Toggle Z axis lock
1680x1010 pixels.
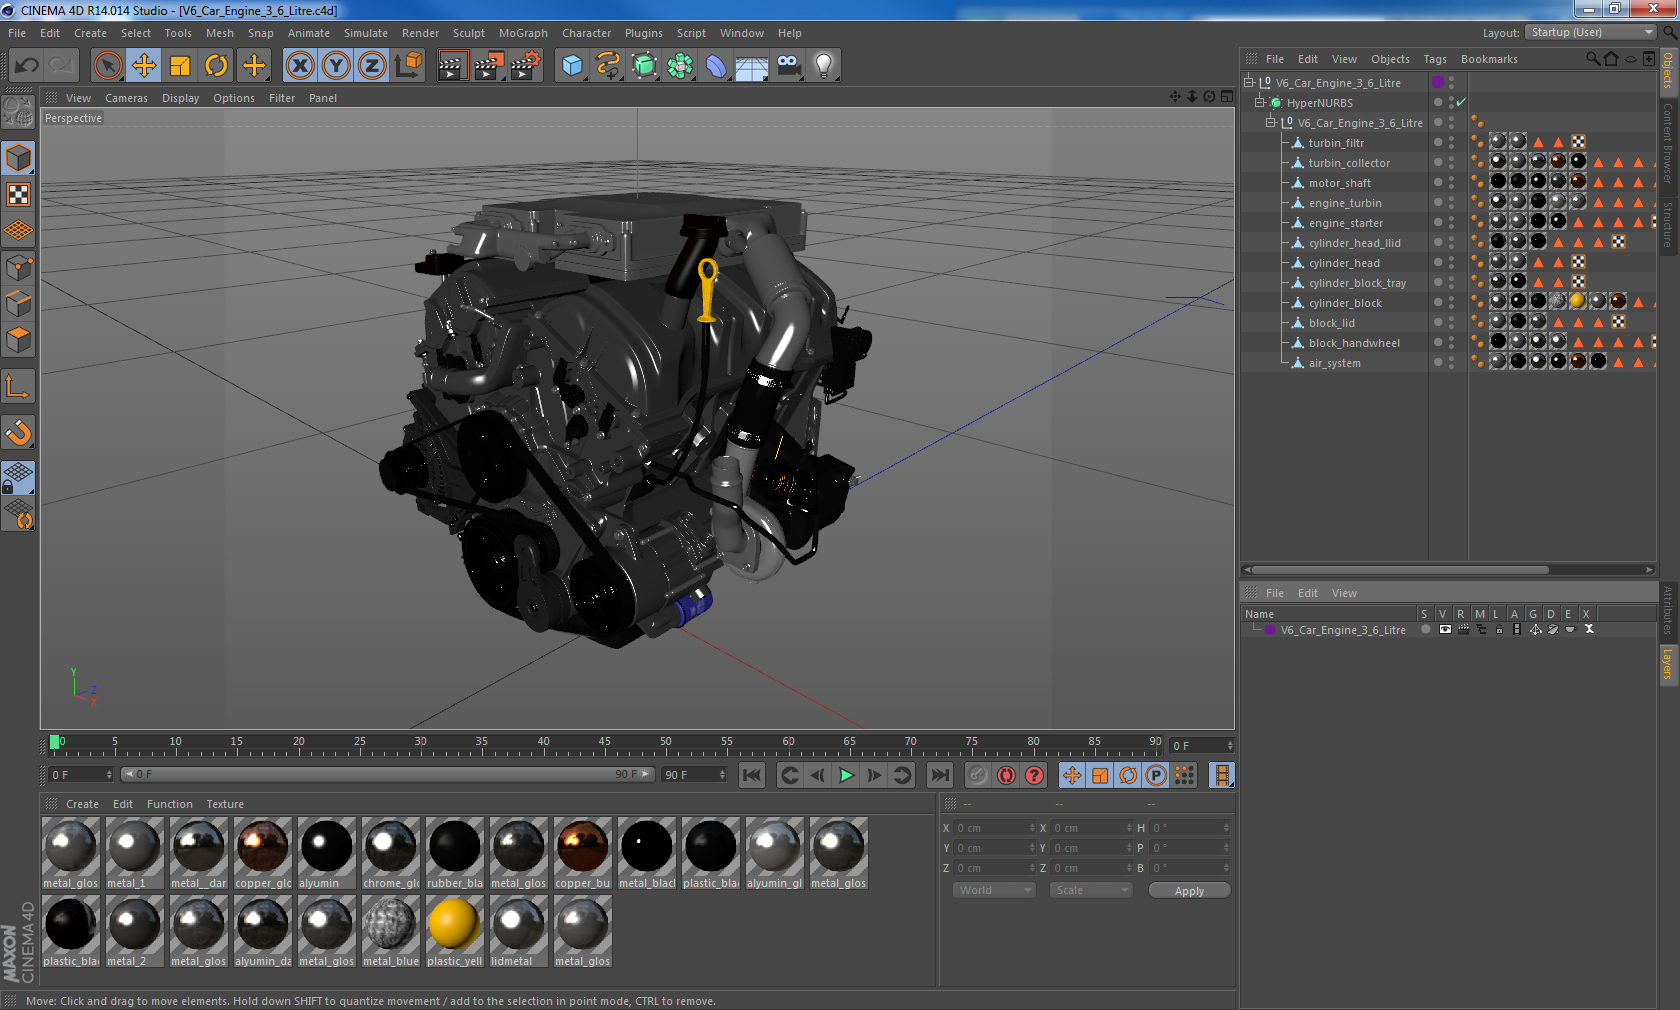372,66
